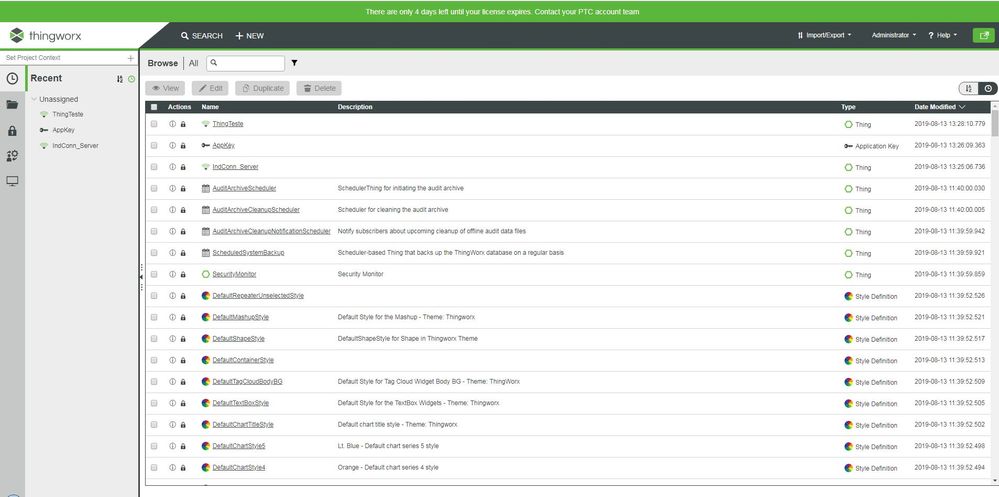Open the Import/Export dropdown
The width and height of the screenshot is (999, 497).
824,35
